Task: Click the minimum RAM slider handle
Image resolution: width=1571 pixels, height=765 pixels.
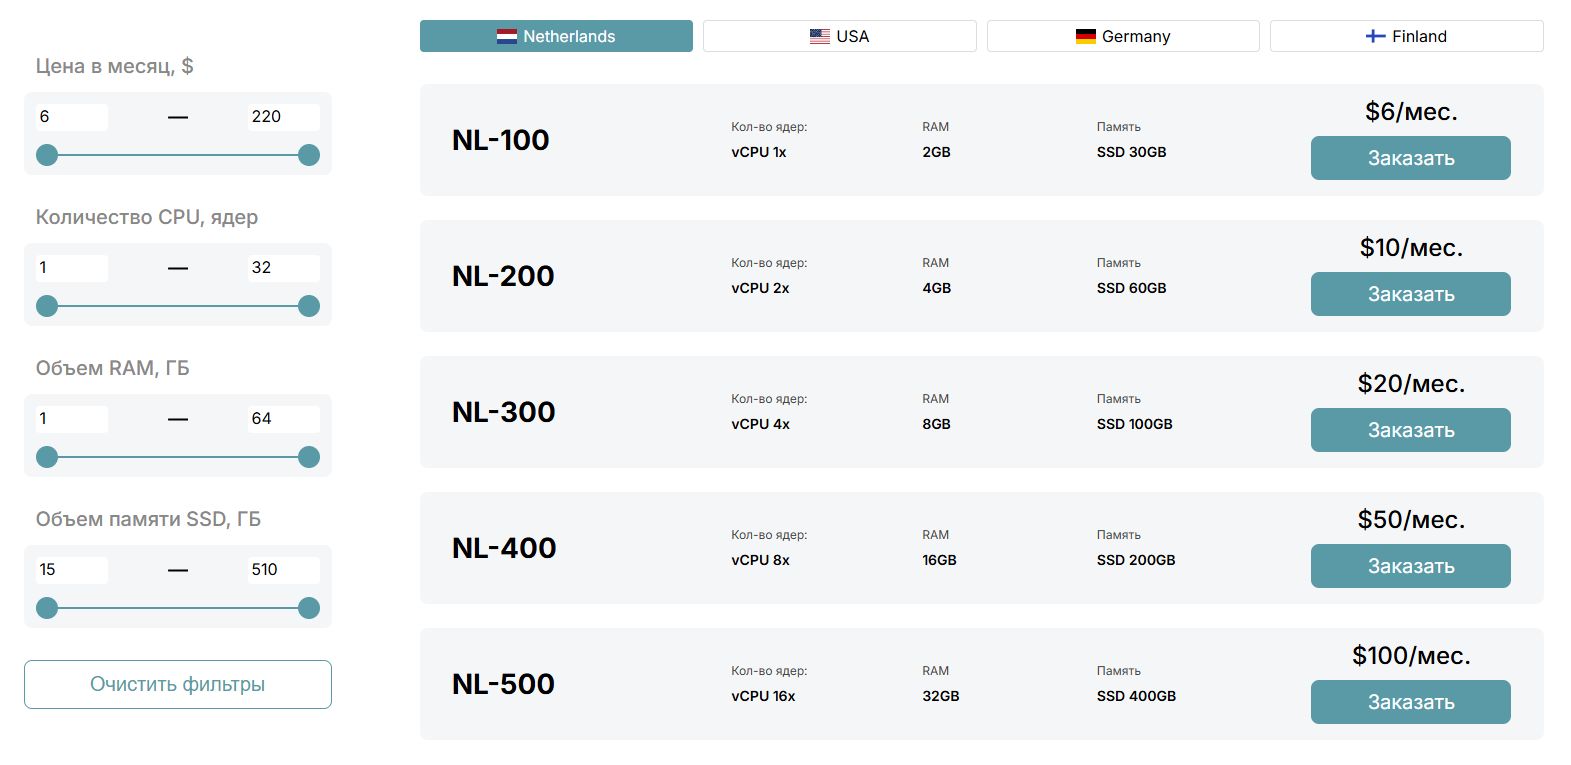Action: pos(47,457)
